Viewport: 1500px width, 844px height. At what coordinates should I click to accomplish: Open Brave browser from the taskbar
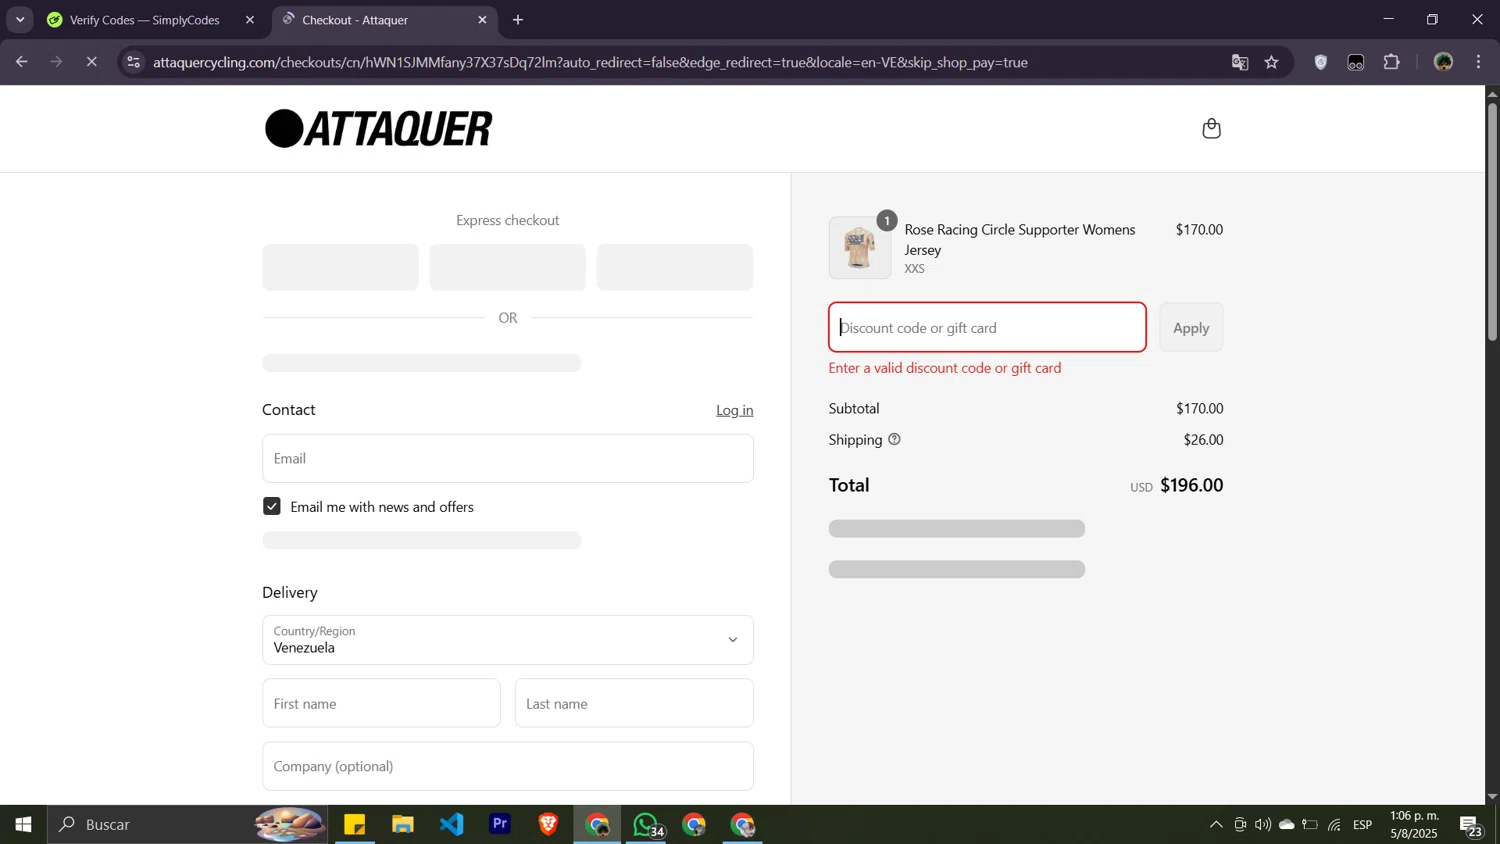(x=548, y=825)
